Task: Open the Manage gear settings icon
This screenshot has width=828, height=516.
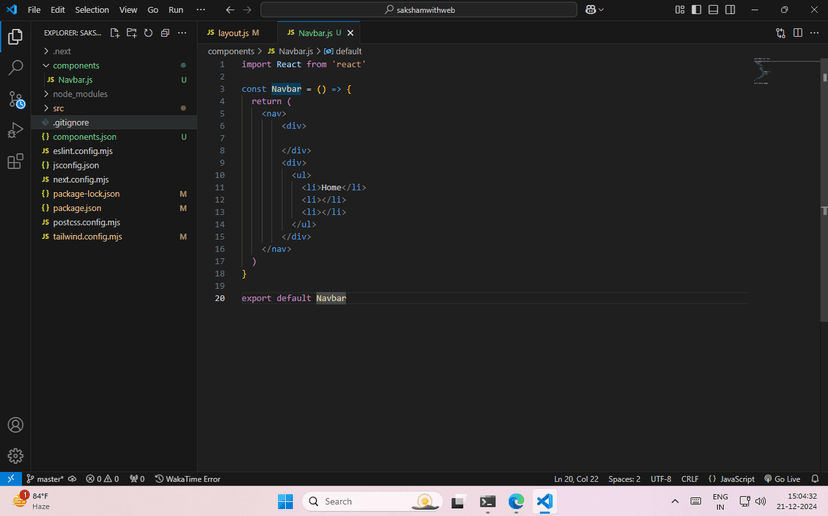Action: coord(15,455)
